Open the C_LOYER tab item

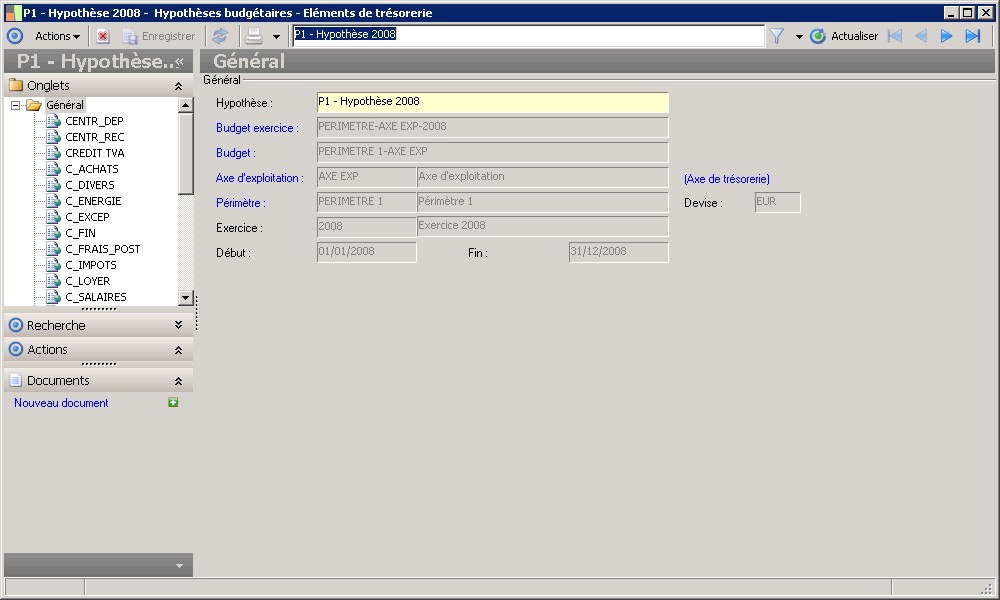tap(87, 281)
